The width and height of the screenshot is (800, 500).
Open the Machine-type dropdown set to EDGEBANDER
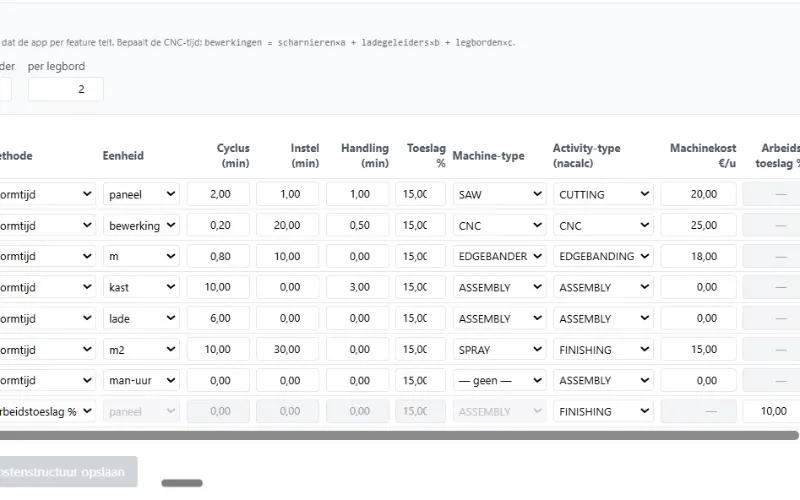[499, 256]
